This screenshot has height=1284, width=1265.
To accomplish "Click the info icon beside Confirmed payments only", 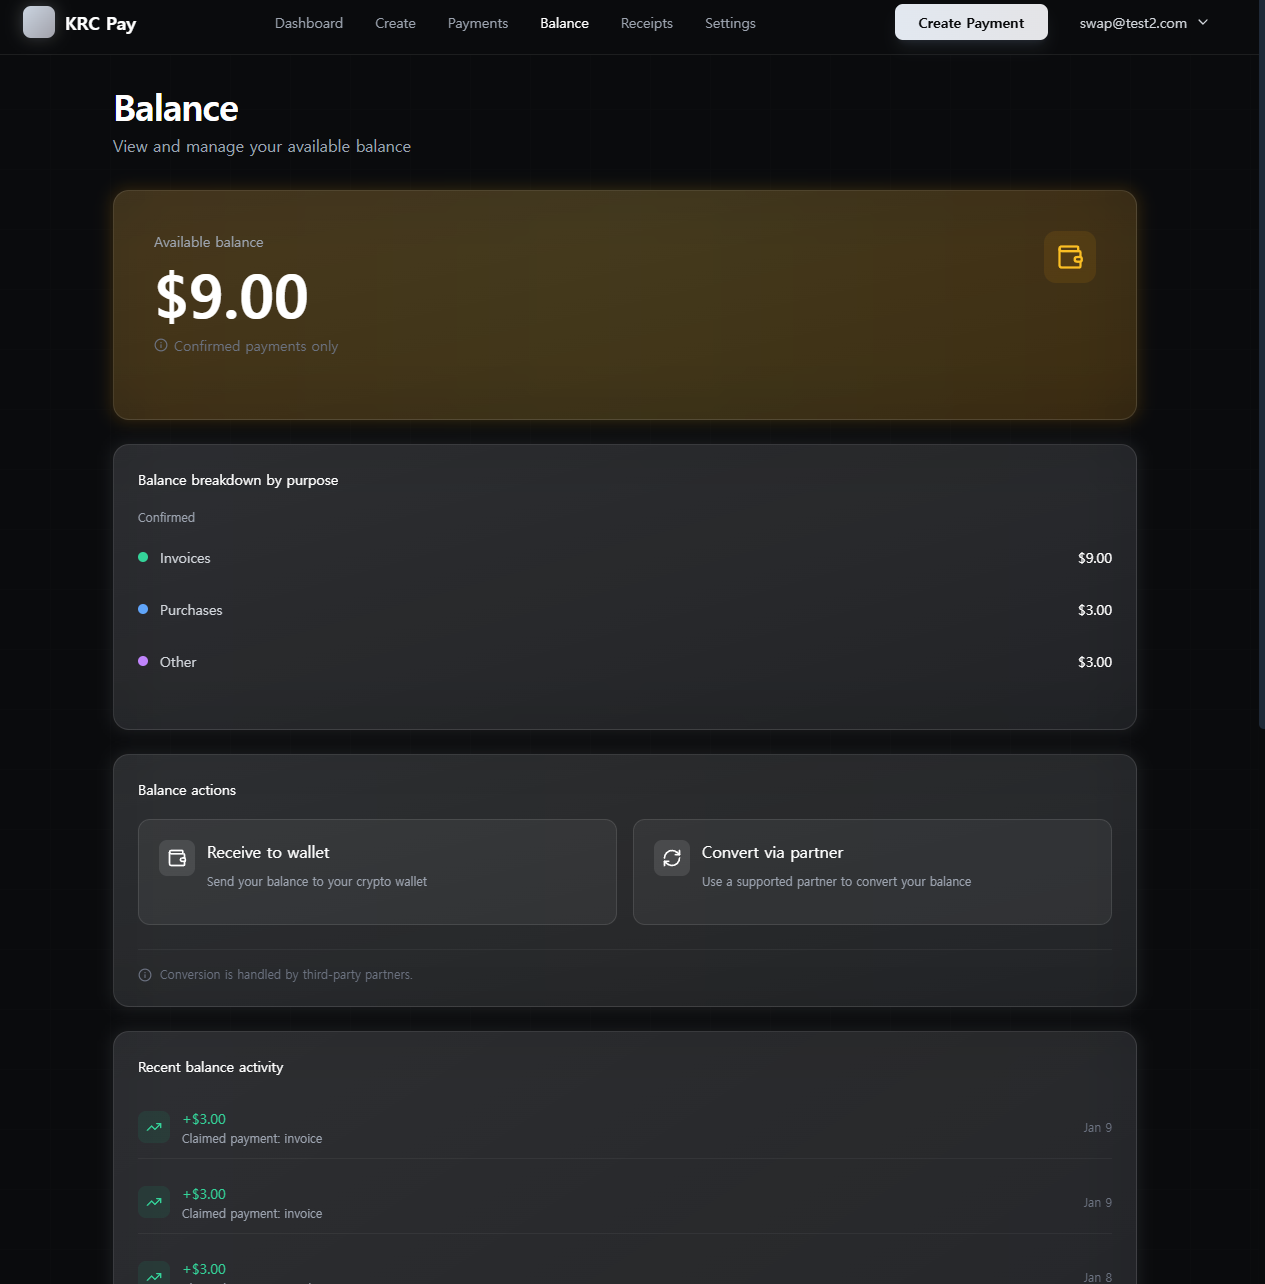I will (161, 345).
